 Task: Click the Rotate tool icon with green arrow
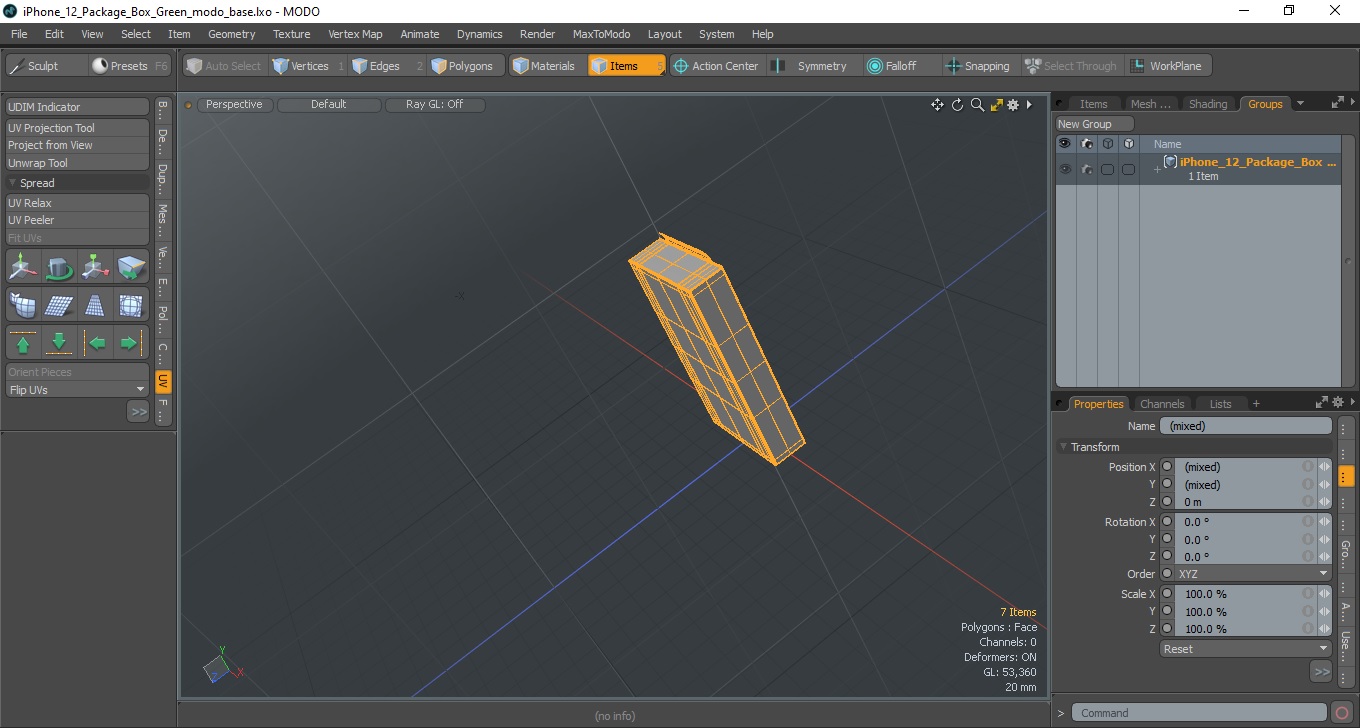pyautogui.click(x=59, y=267)
